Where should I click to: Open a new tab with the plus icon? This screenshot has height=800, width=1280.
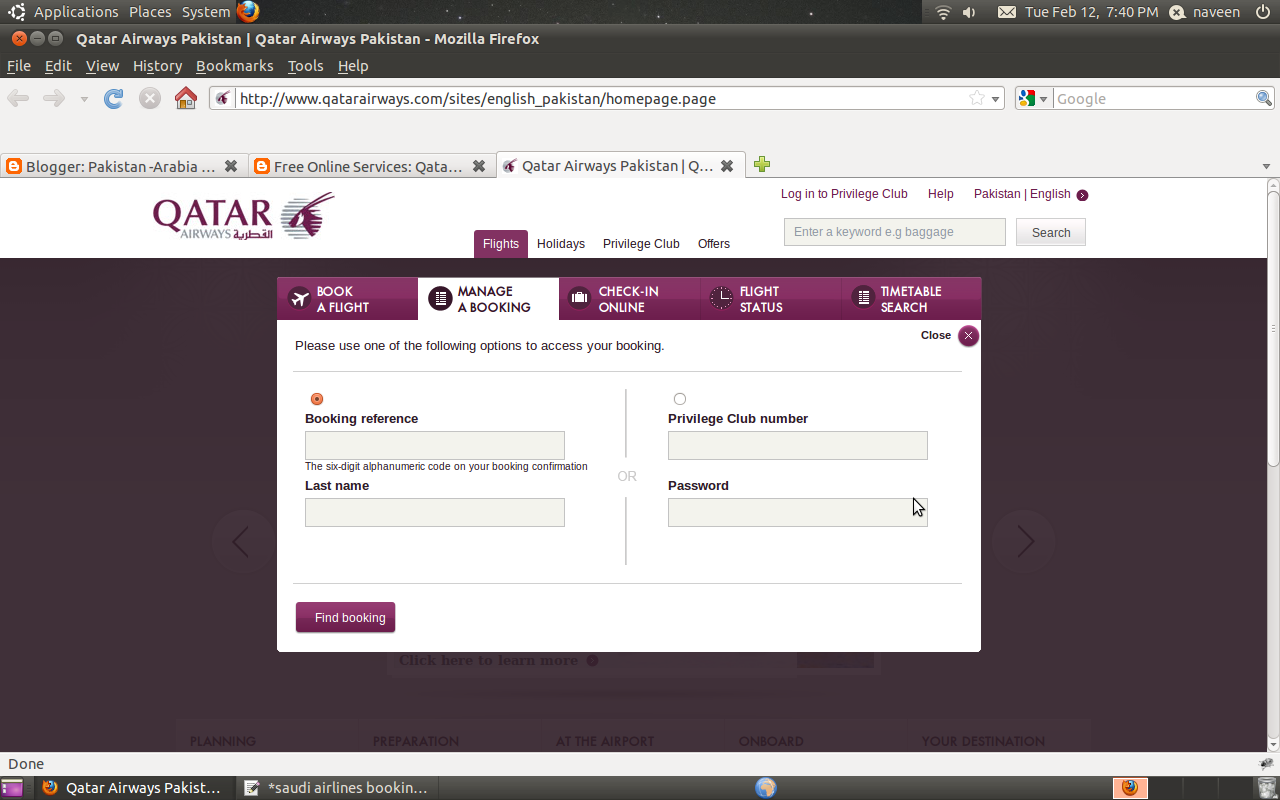coord(762,165)
